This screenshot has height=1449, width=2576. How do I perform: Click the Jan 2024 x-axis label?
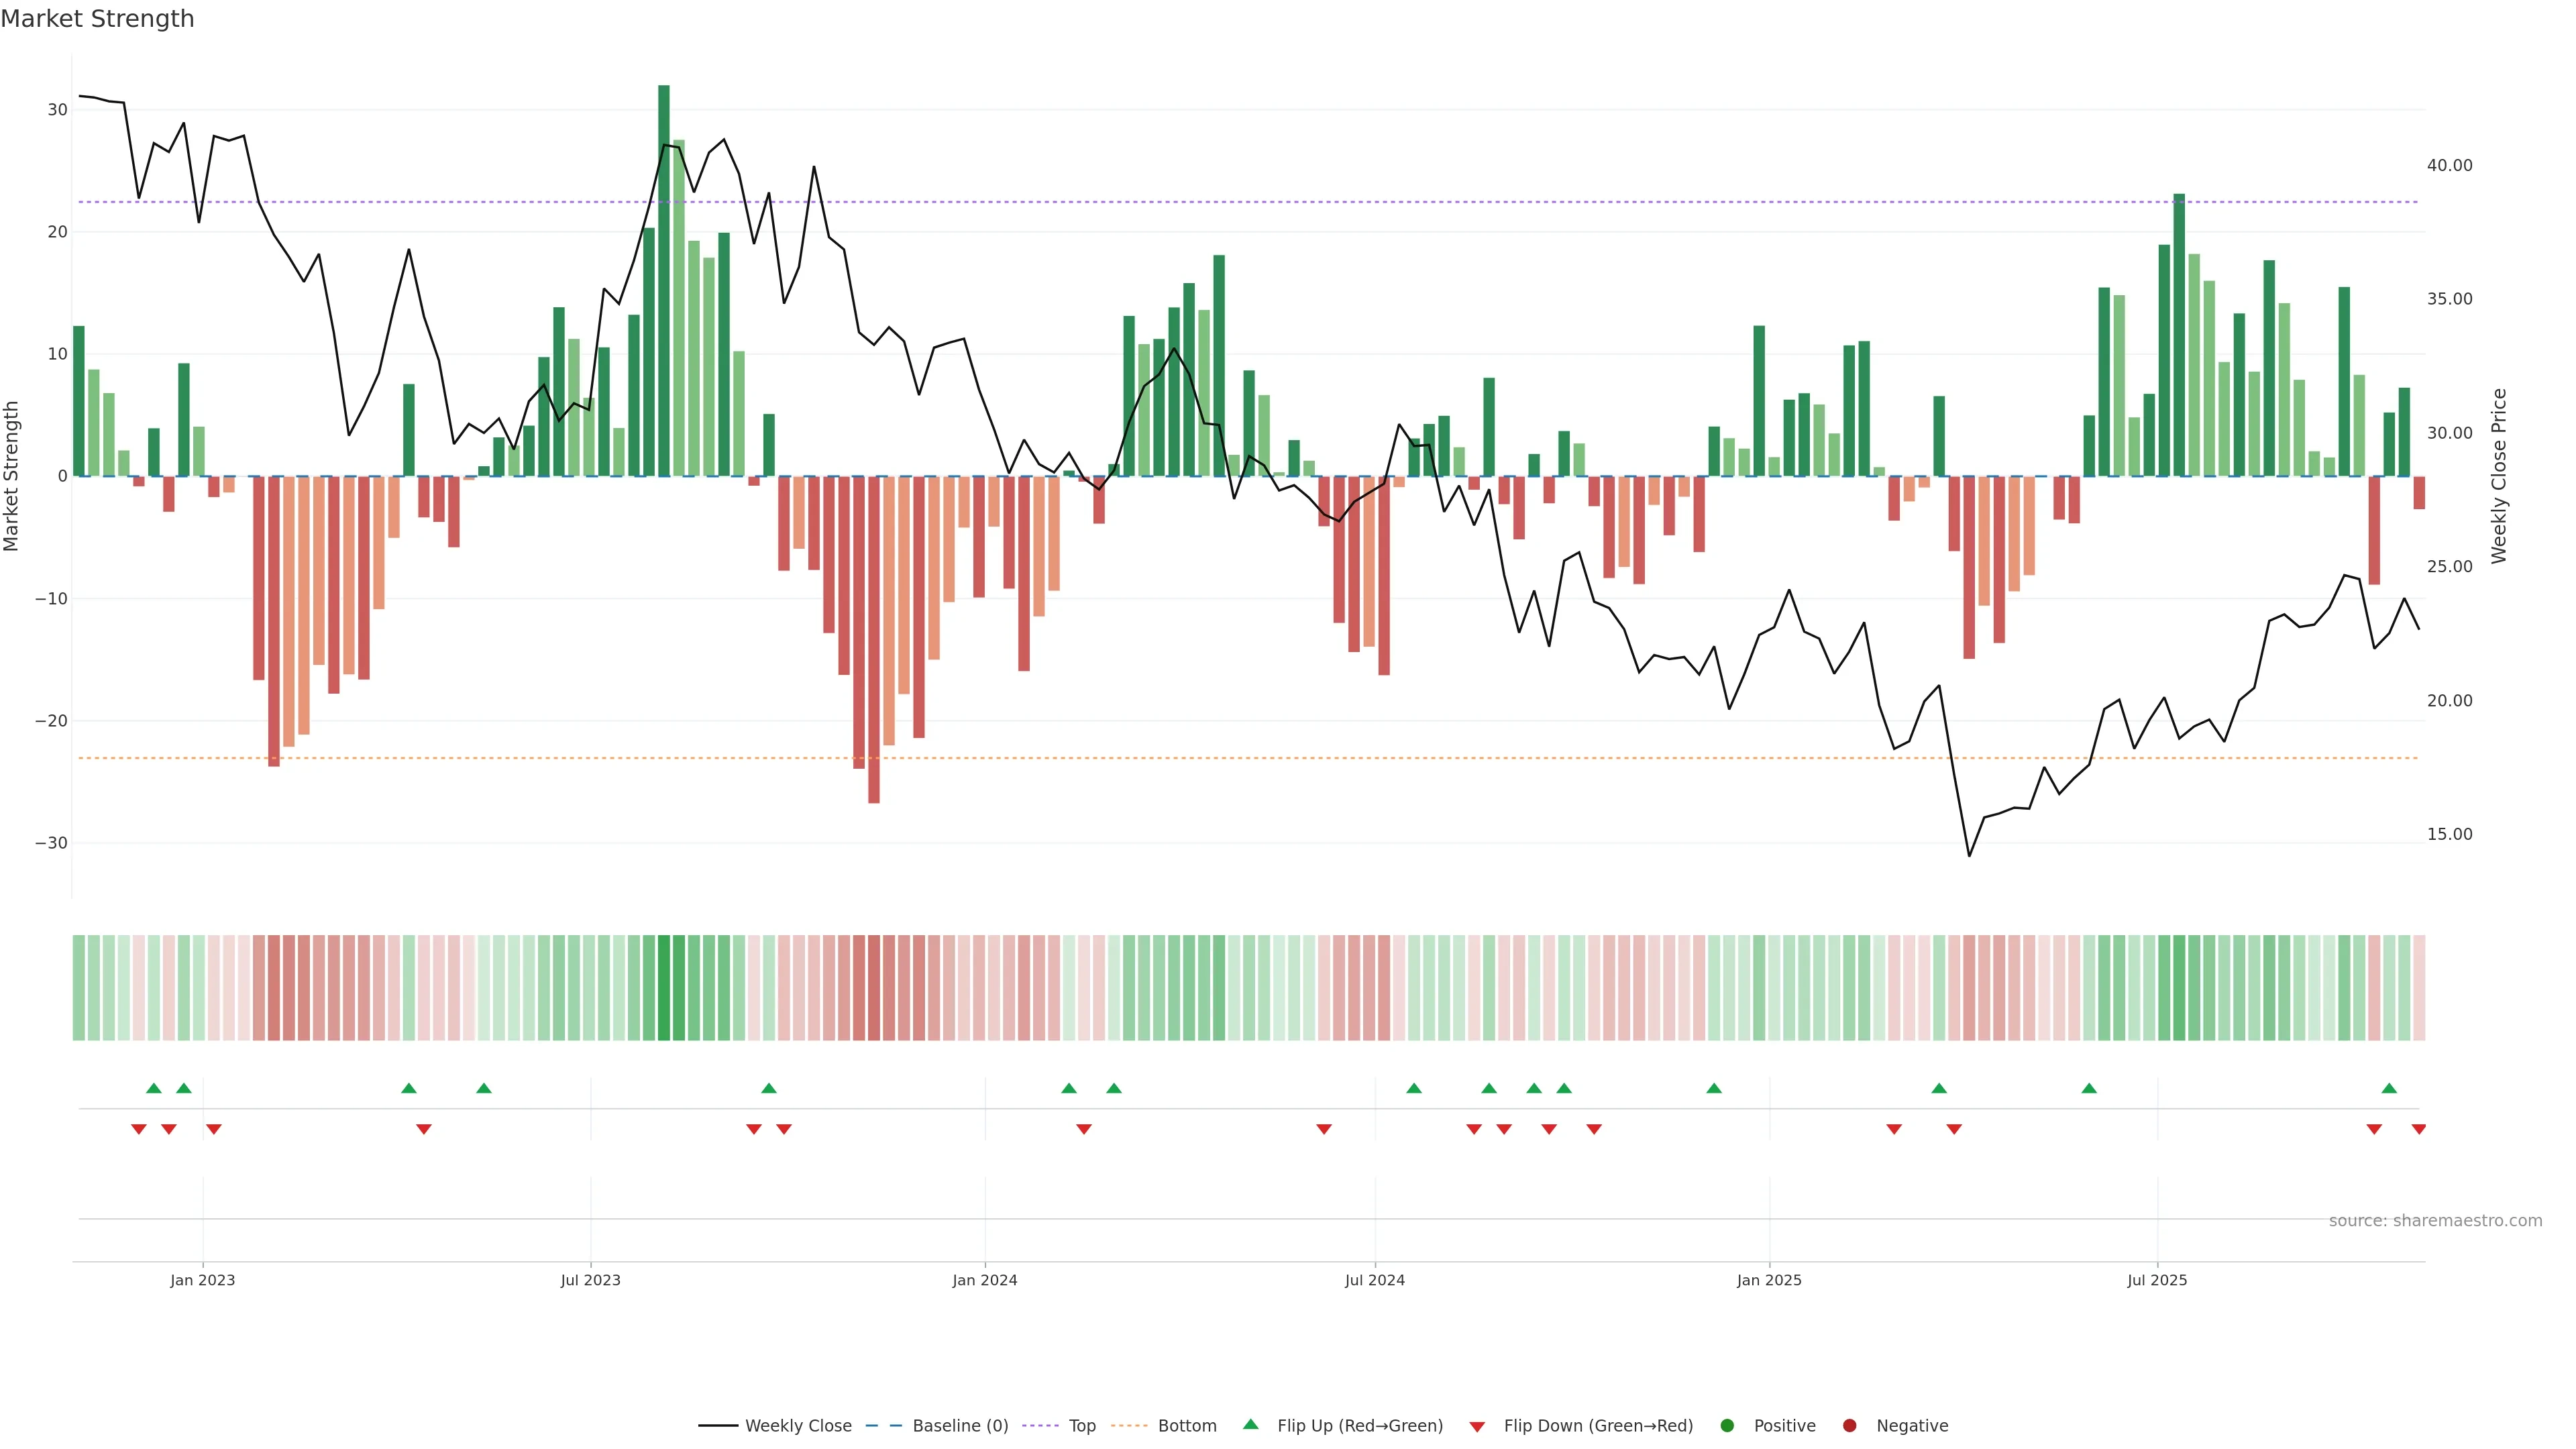pyautogui.click(x=985, y=1280)
